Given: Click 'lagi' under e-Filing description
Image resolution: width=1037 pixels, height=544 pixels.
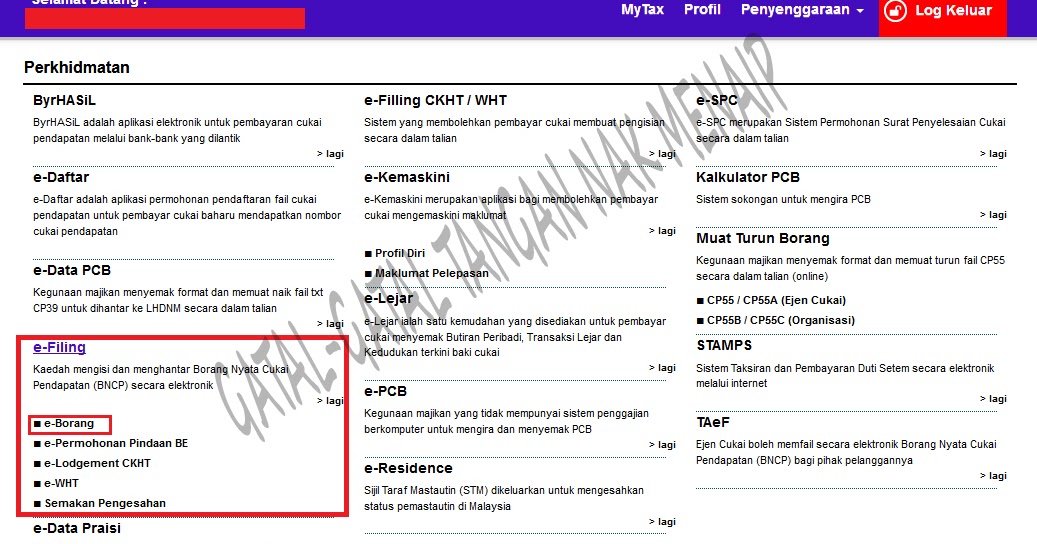Looking at the screenshot, I should 330,401.
